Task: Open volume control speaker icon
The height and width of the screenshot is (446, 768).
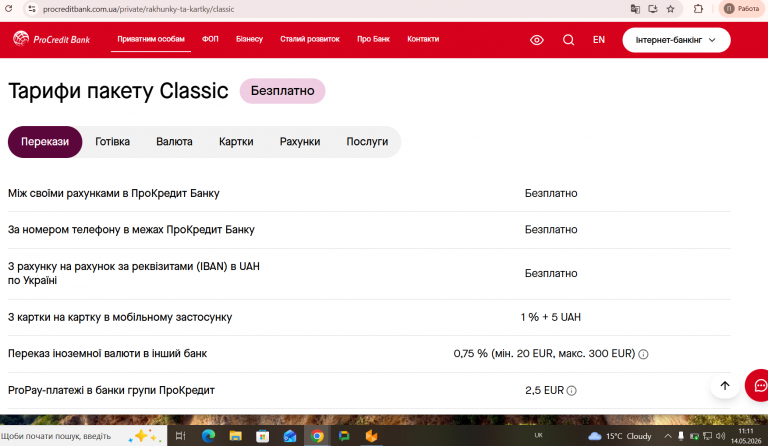Action: (720, 436)
